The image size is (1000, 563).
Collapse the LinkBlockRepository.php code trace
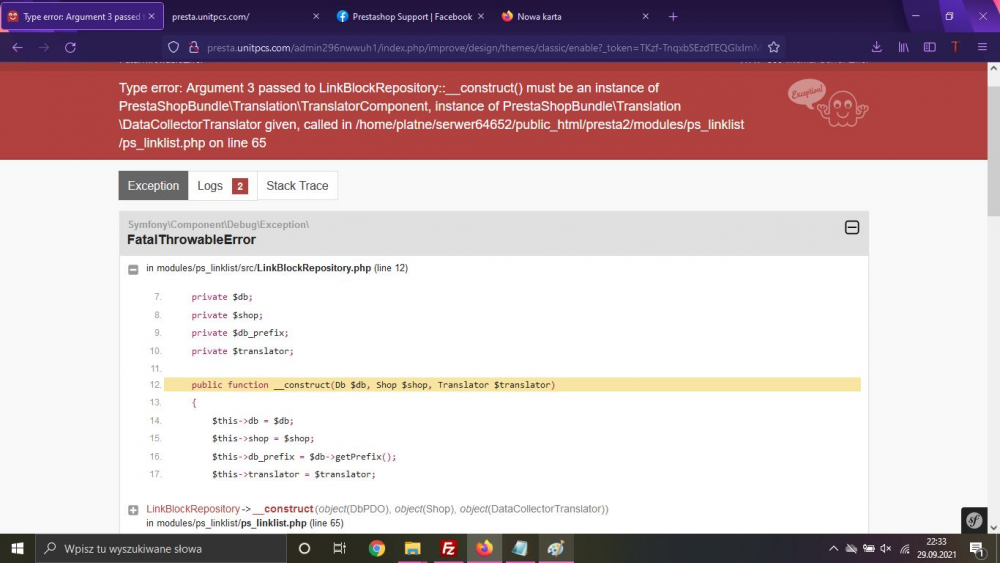pos(133,269)
